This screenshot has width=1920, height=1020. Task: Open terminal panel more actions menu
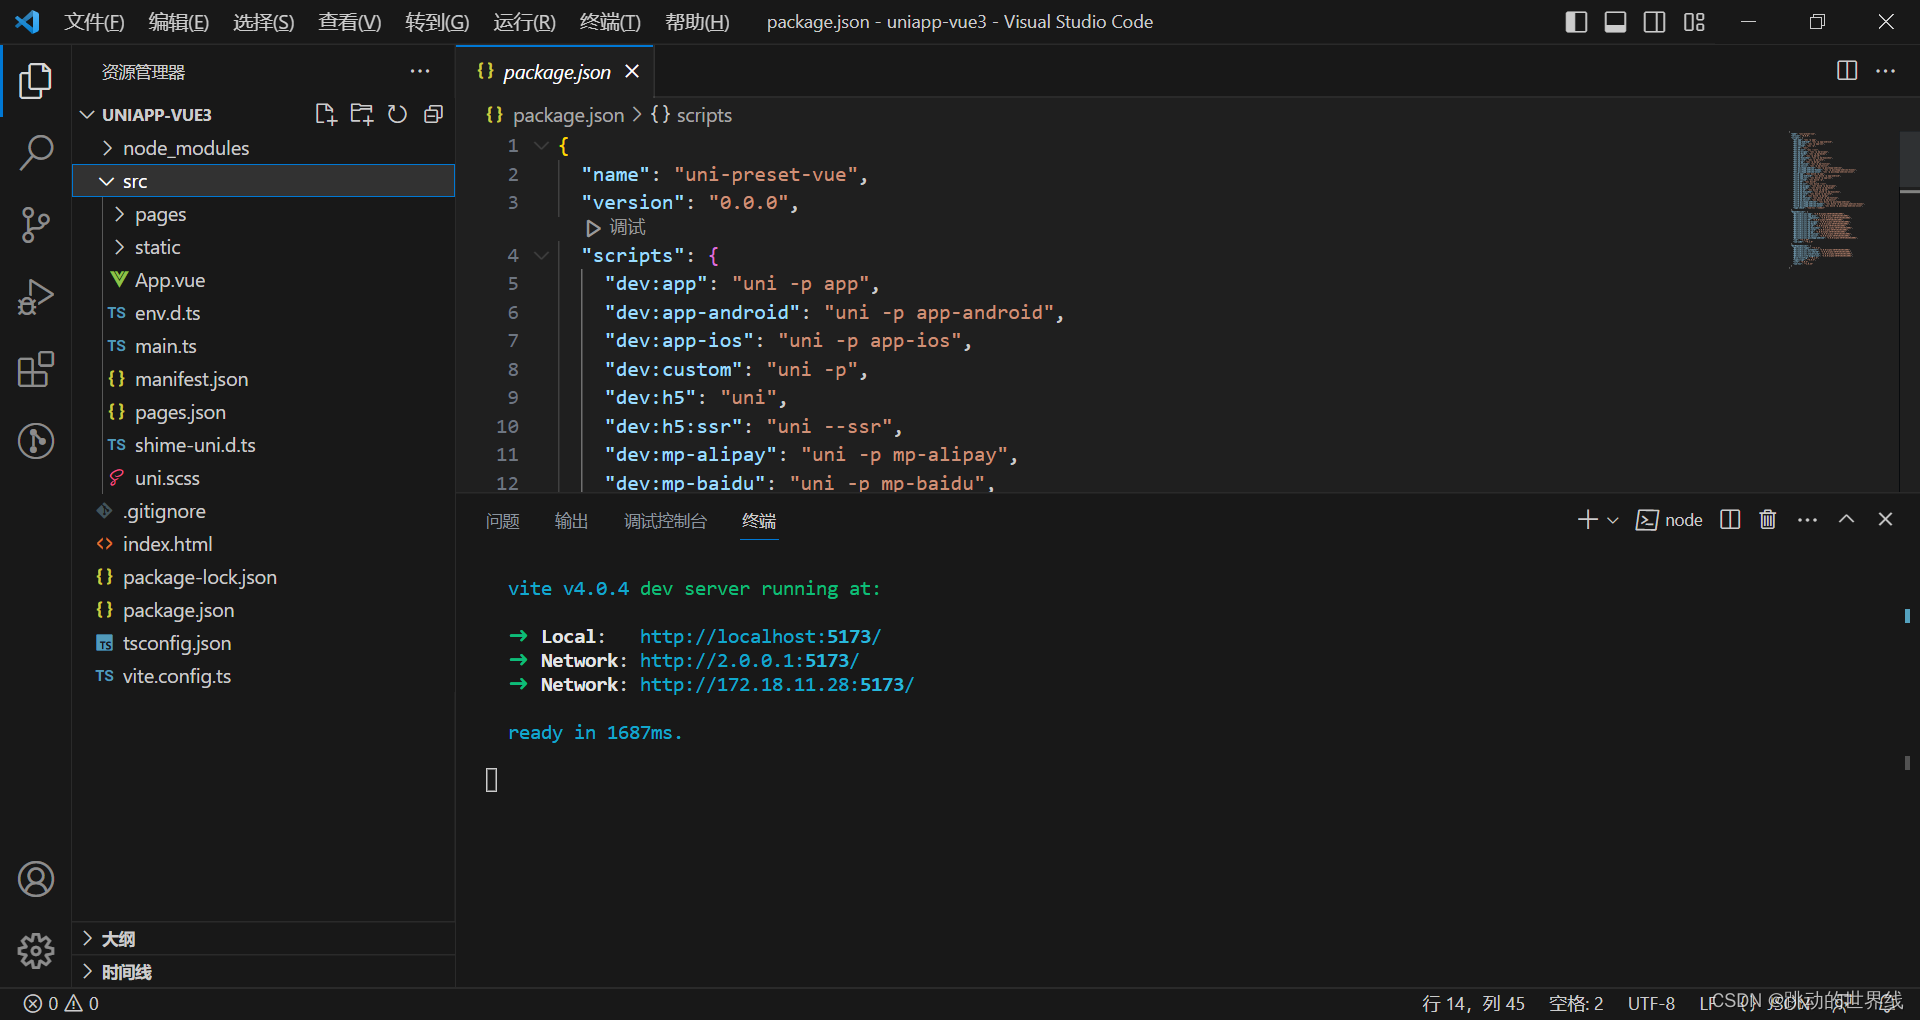(x=1807, y=520)
